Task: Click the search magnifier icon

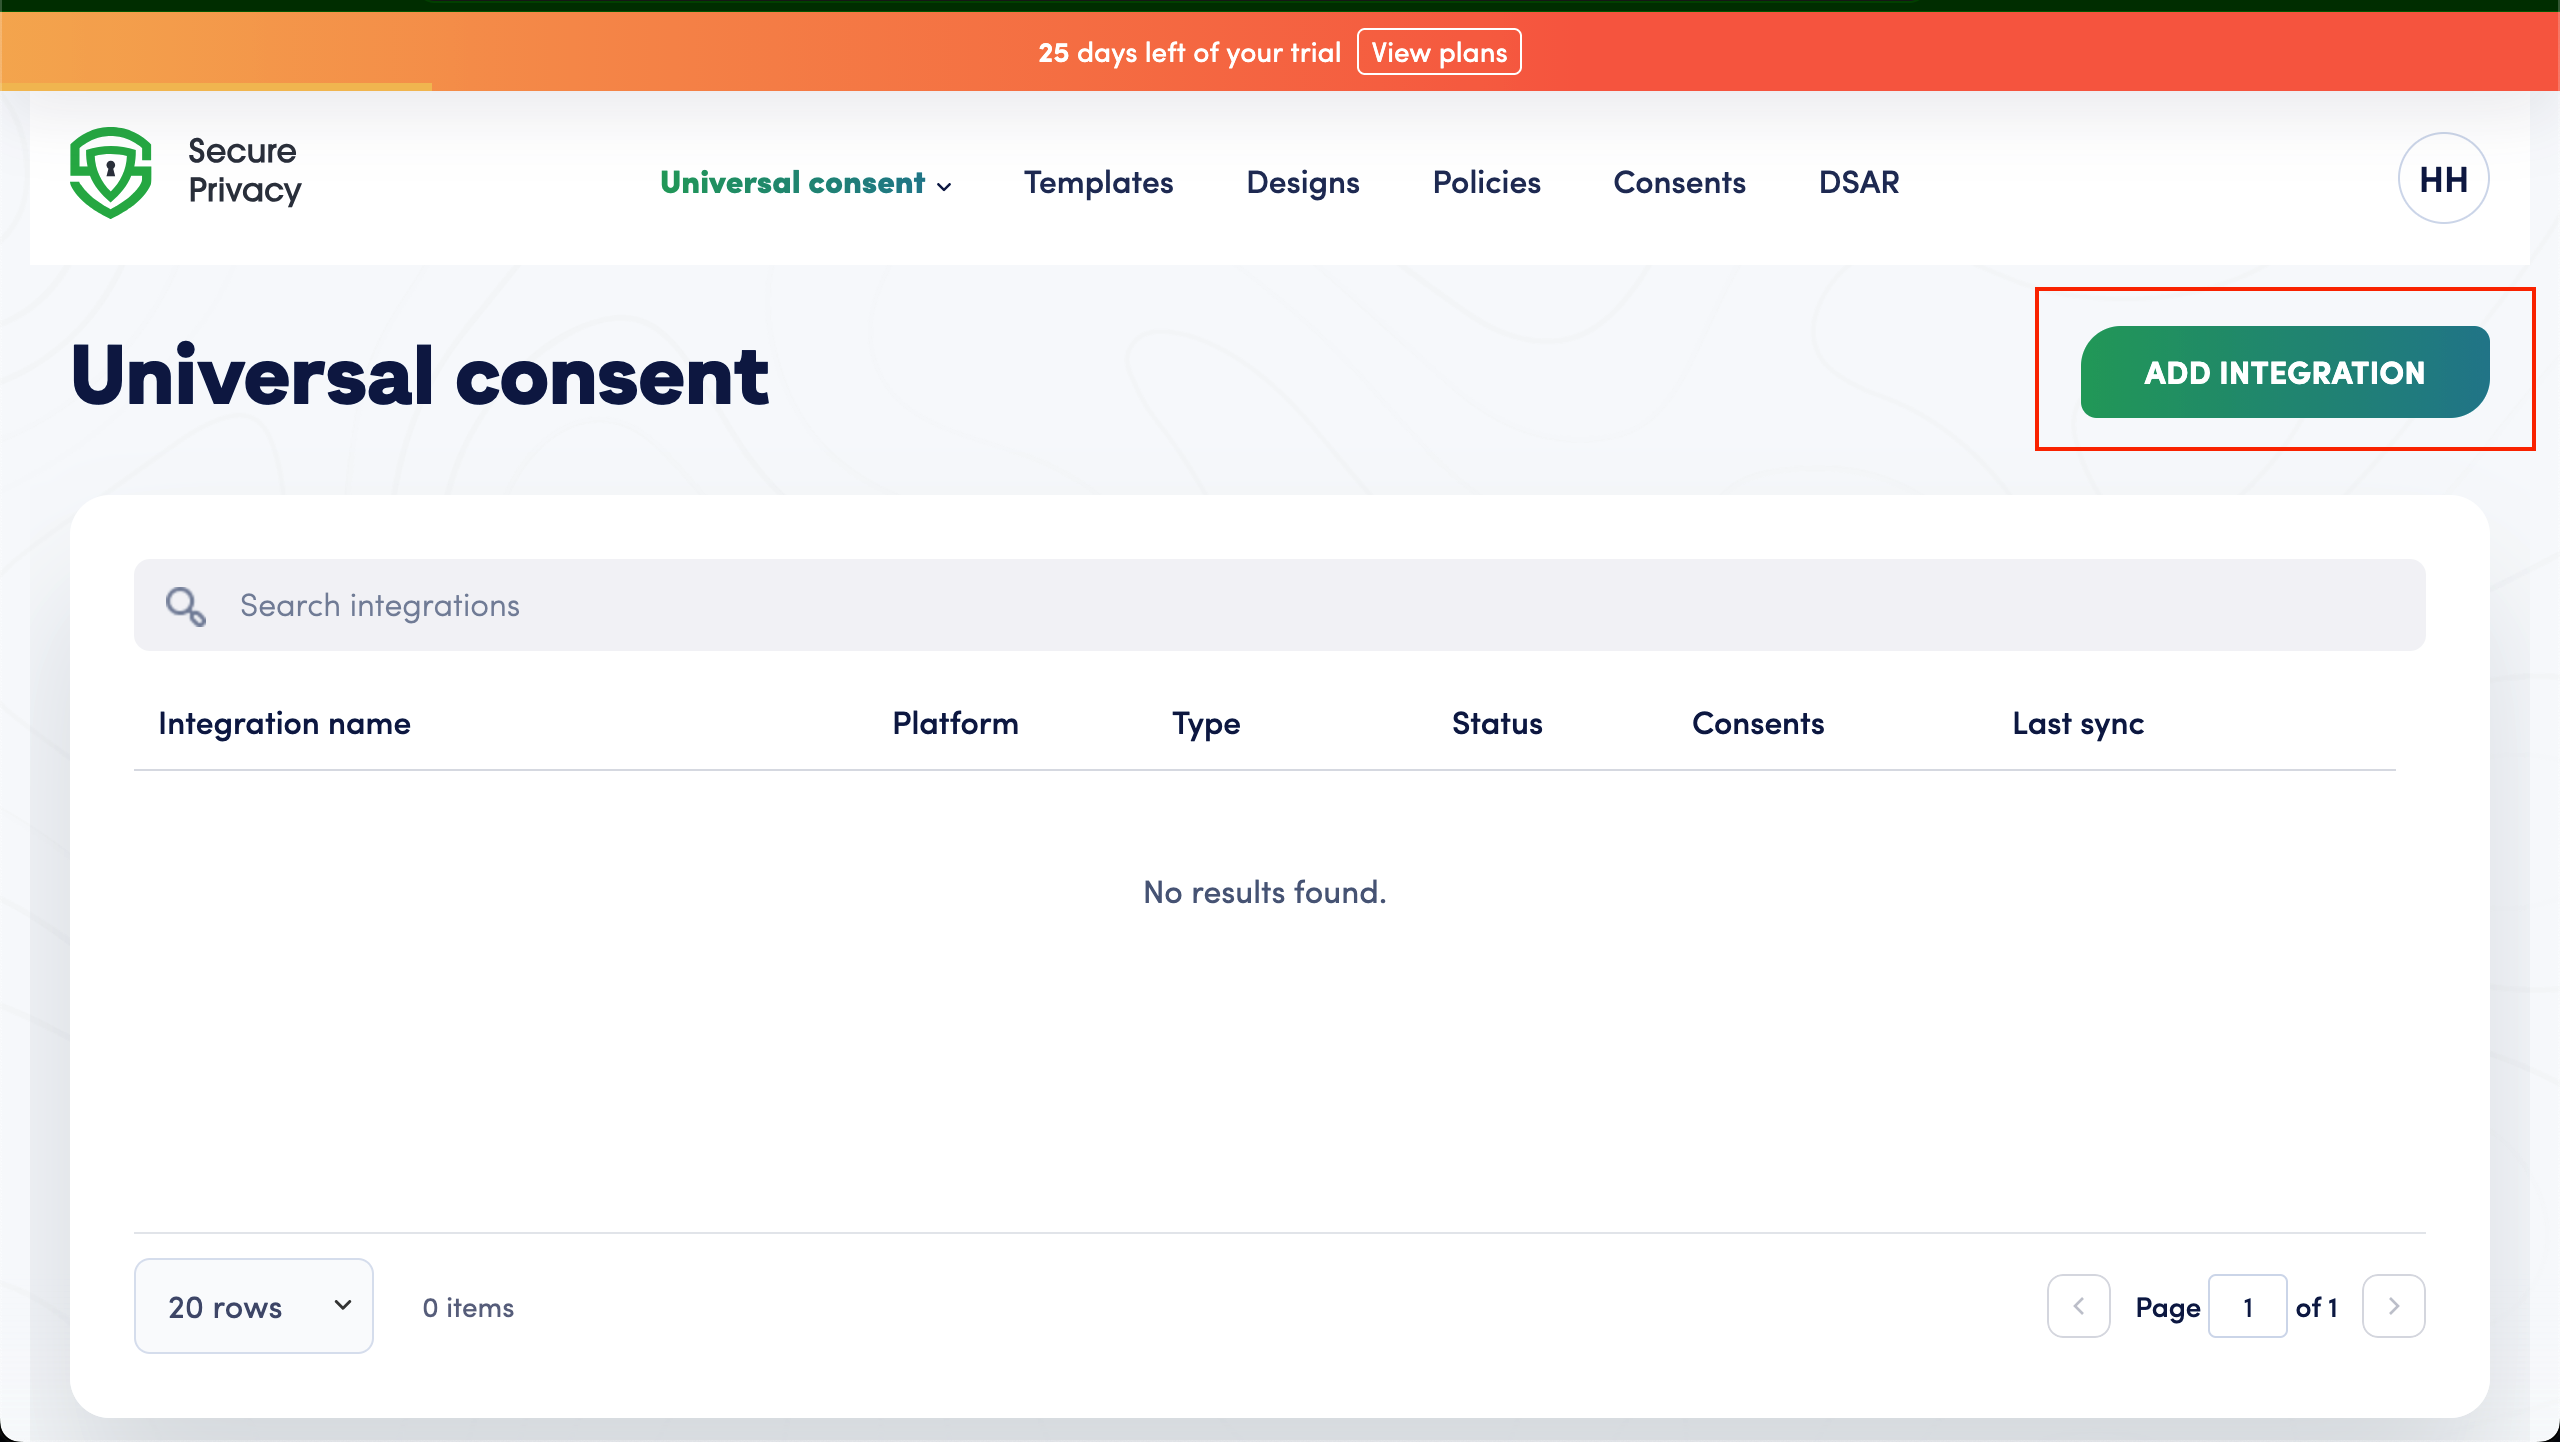Action: 186,606
